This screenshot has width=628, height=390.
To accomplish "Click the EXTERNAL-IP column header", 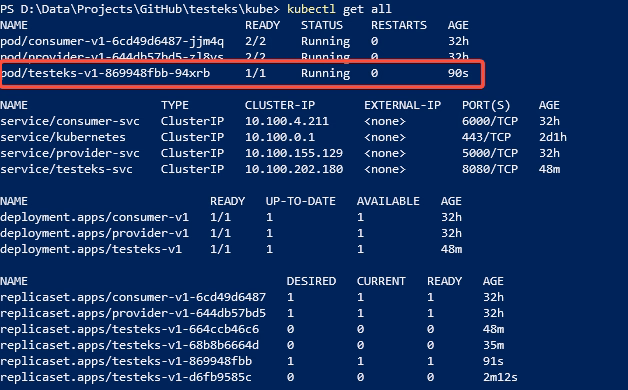I will click(x=403, y=105).
